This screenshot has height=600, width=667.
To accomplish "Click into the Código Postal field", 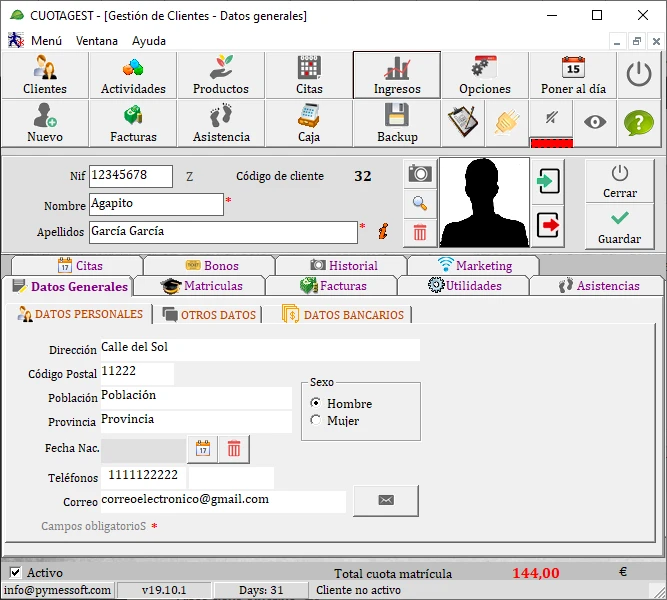I will [x=137, y=374].
